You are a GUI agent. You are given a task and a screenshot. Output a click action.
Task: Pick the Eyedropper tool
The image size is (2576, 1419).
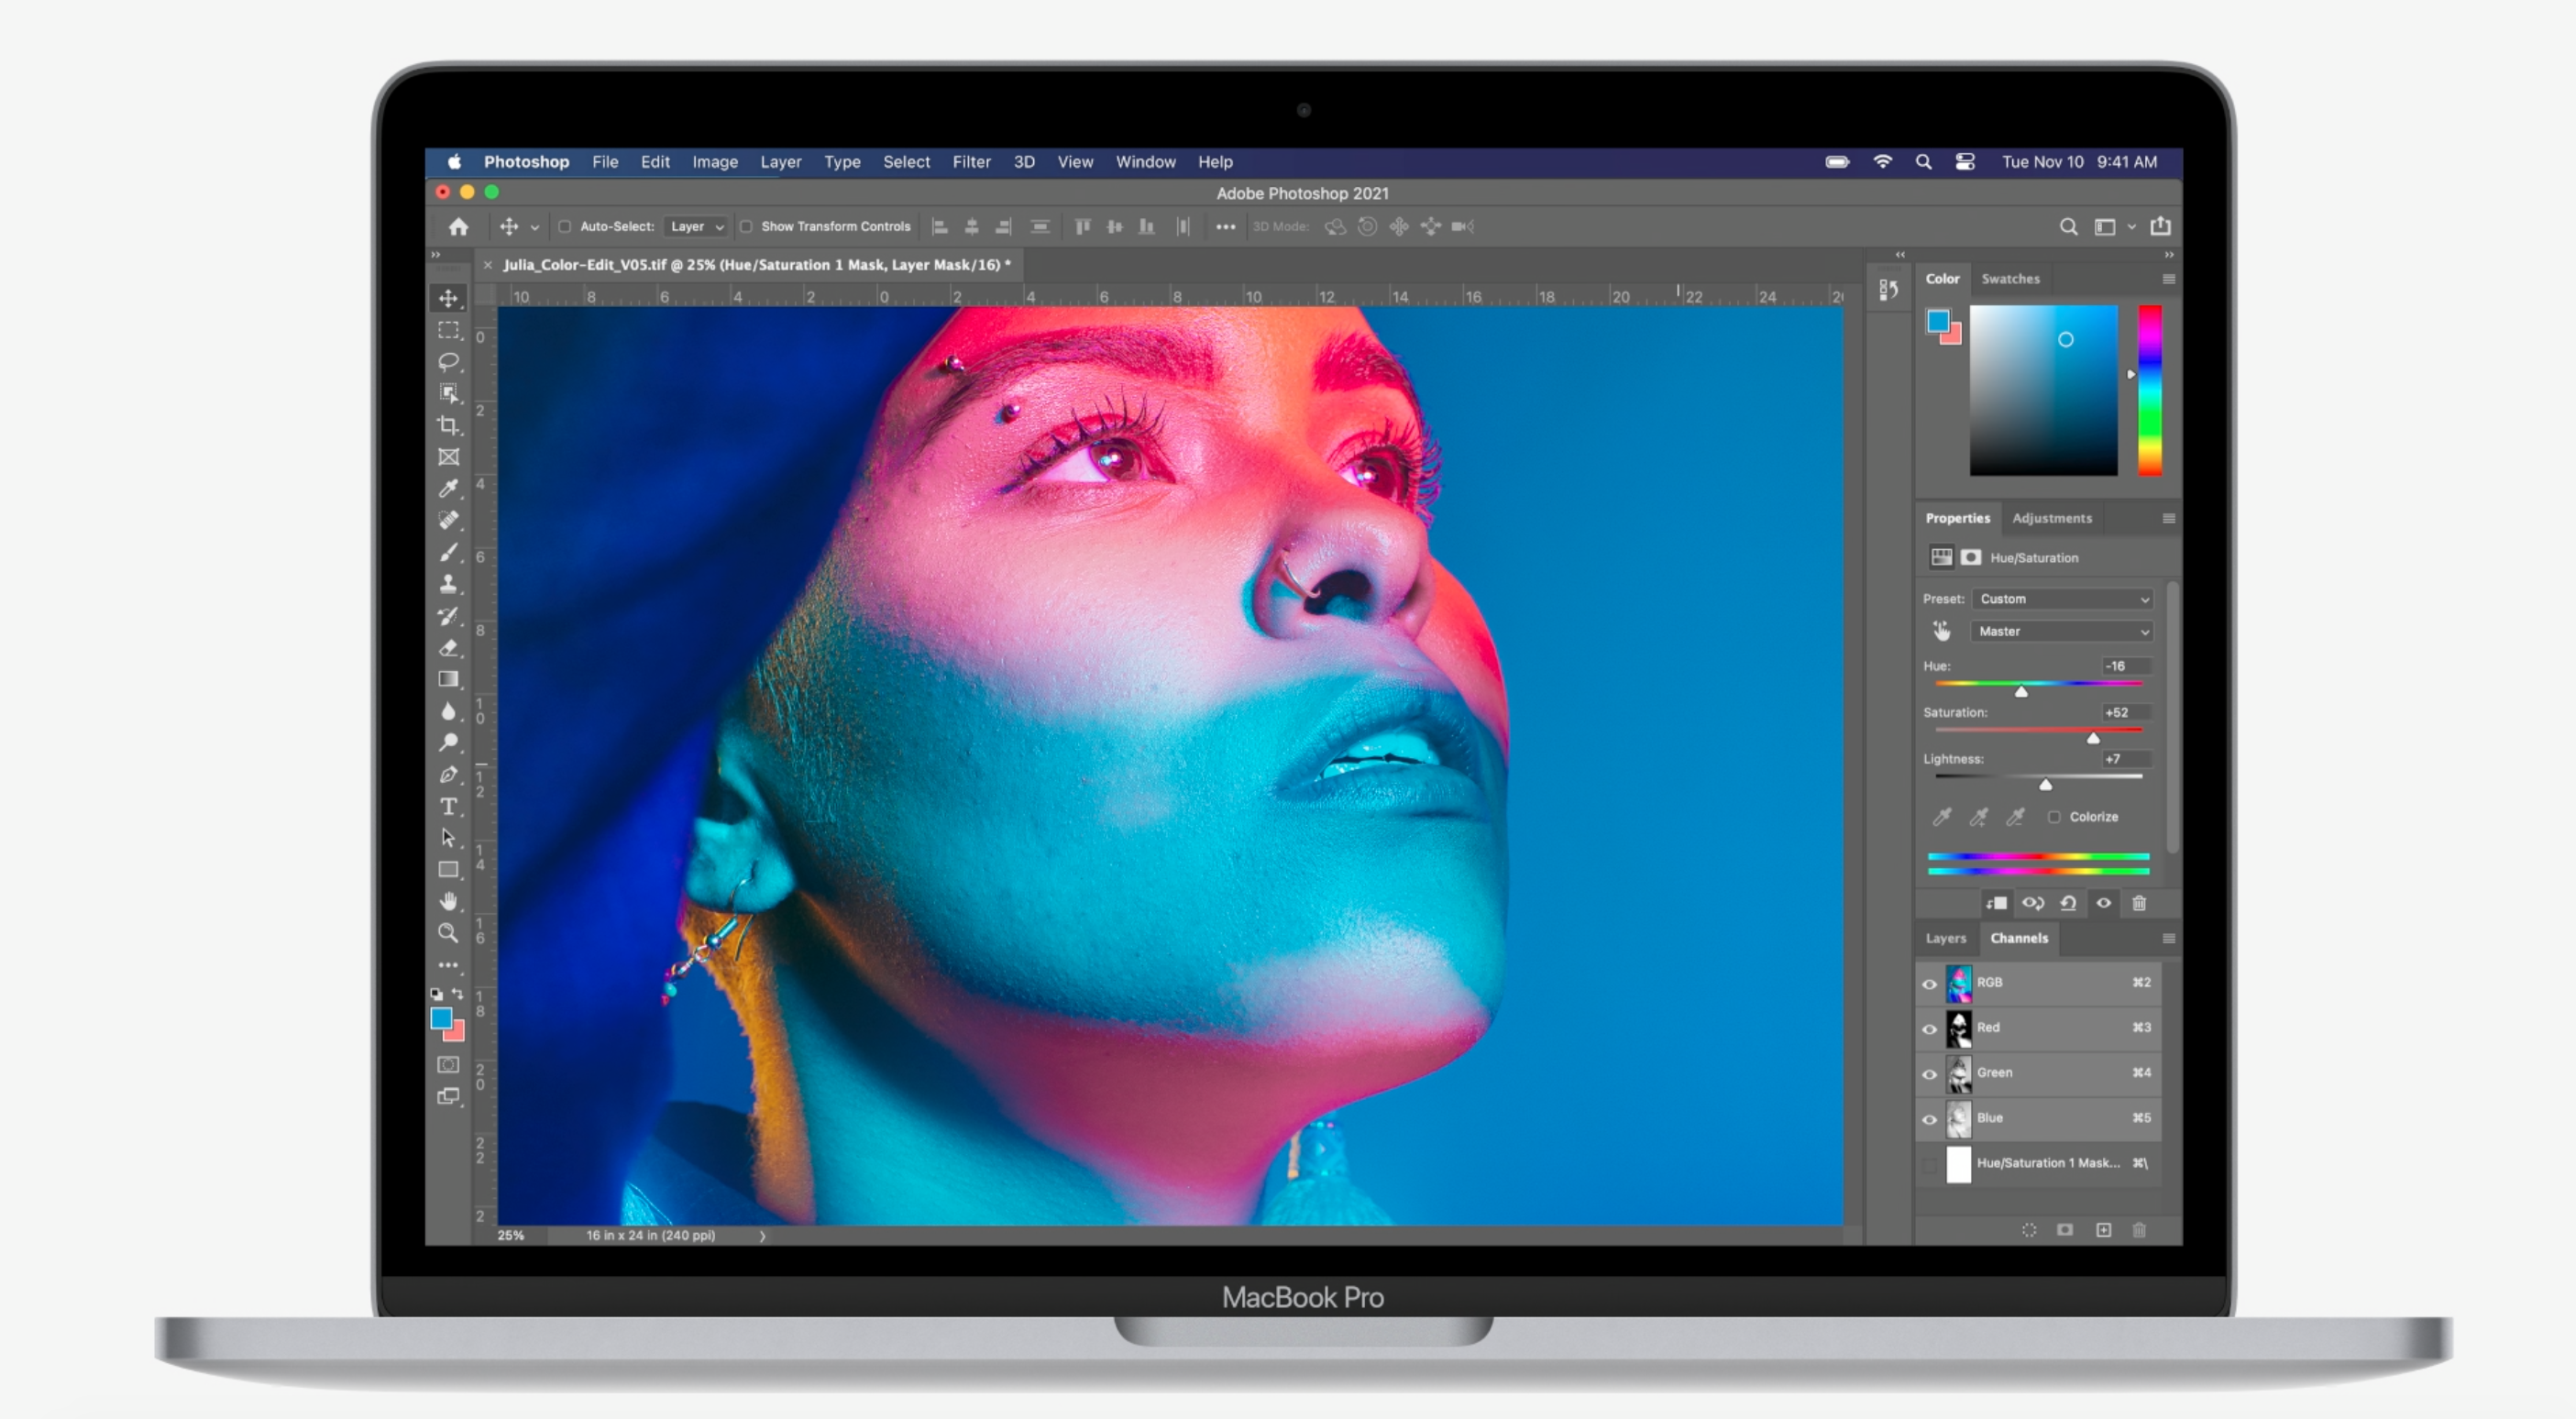click(448, 489)
